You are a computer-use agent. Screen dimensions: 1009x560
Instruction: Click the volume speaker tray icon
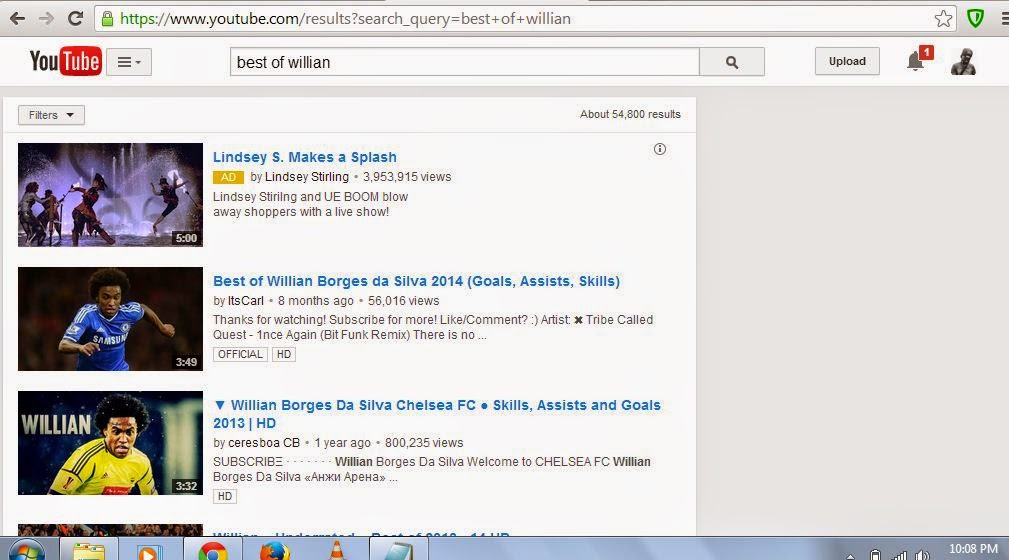[x=923, y=555]
